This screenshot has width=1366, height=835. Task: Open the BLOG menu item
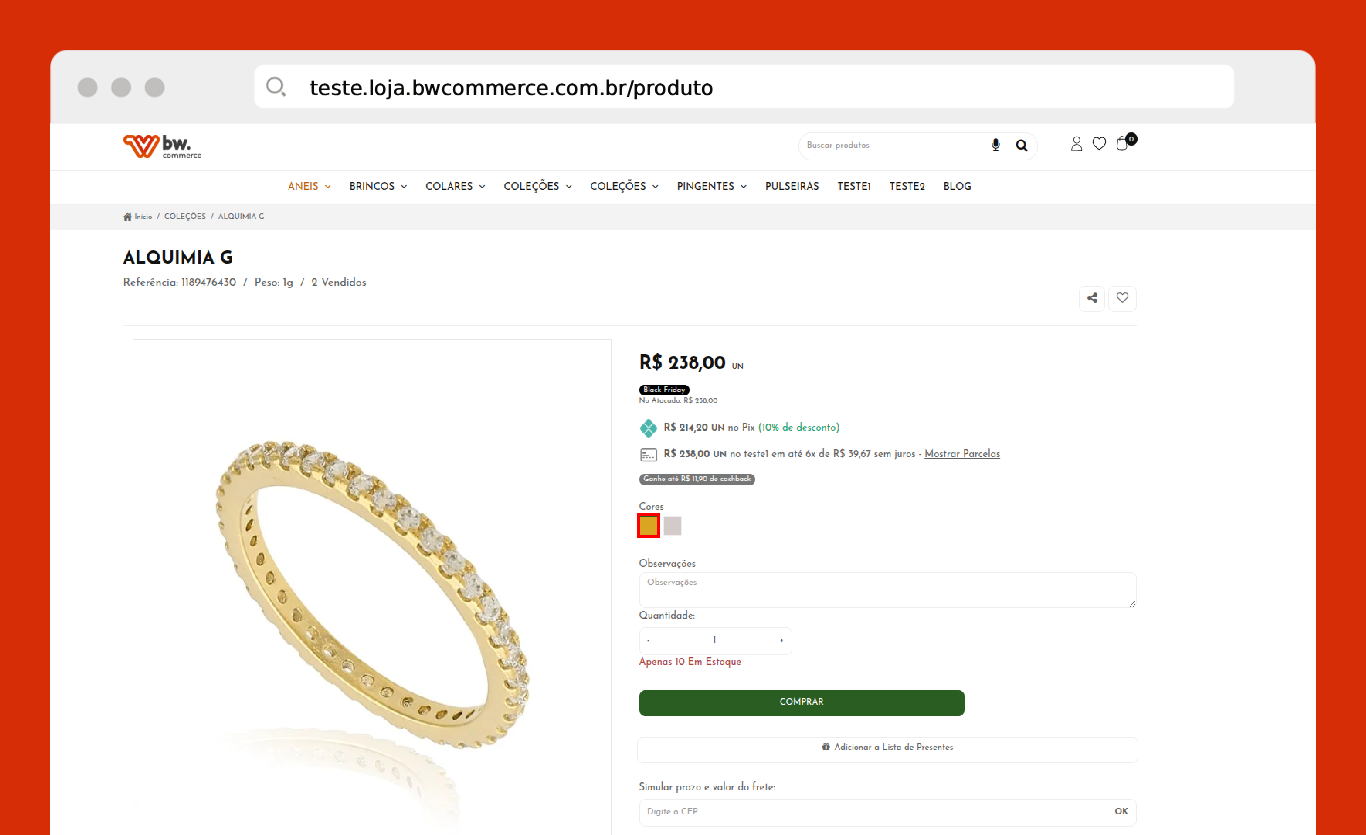957,187
